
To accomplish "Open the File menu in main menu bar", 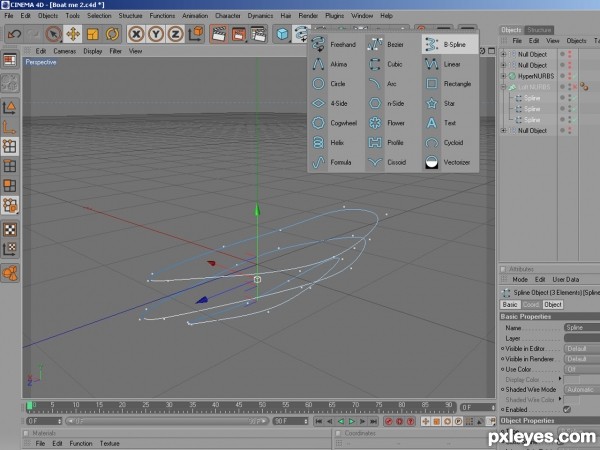I will pos(9,16).
